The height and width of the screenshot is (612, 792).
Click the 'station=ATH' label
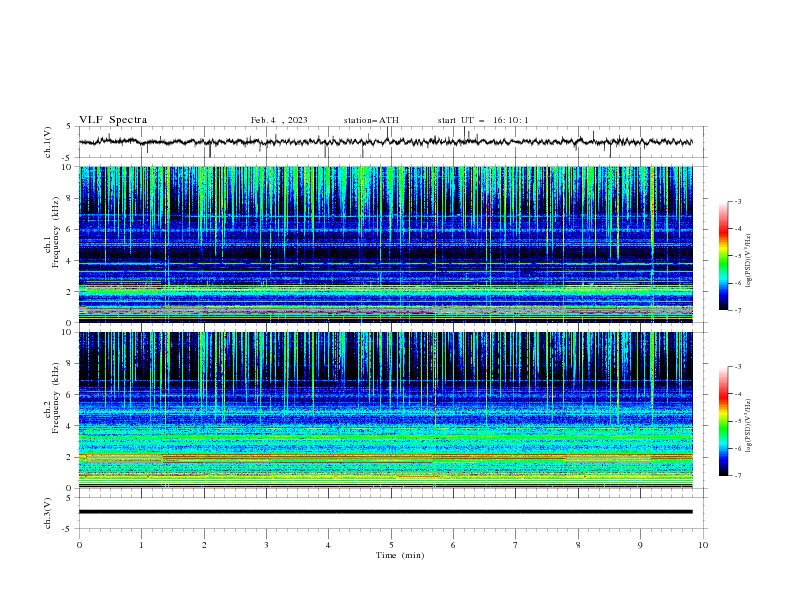point(371,120)
